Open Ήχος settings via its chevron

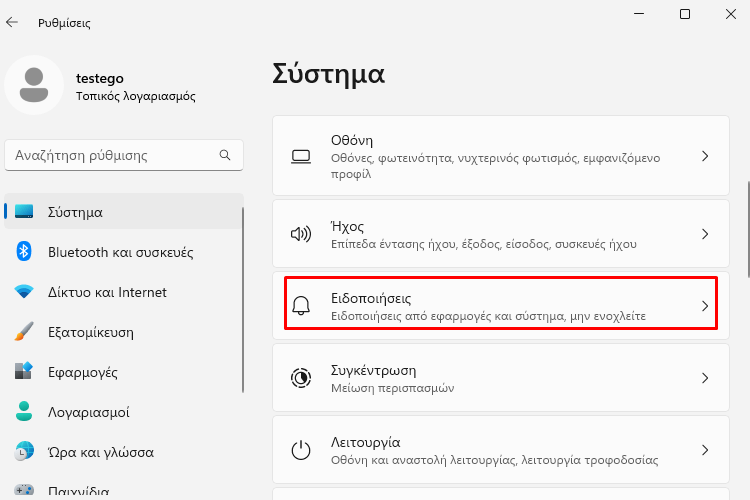click(x=705, y=234)
